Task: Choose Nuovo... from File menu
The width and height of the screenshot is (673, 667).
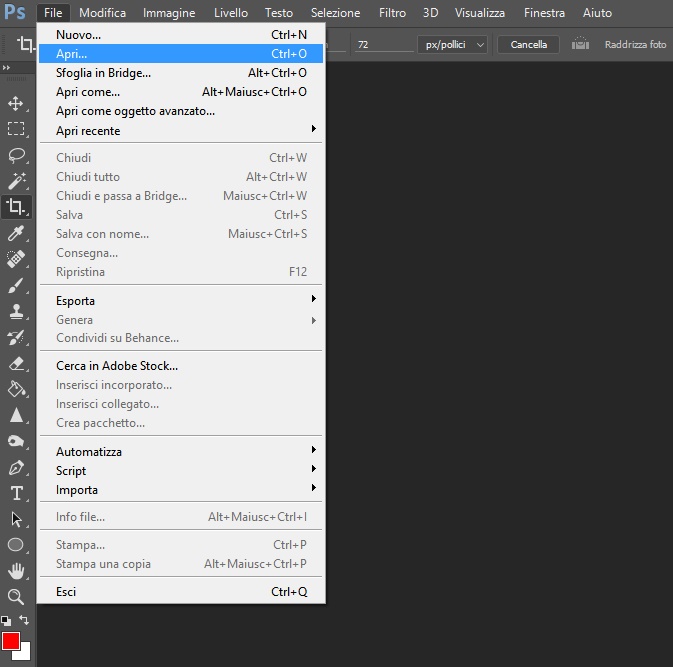Action: [x=181, y=35]
